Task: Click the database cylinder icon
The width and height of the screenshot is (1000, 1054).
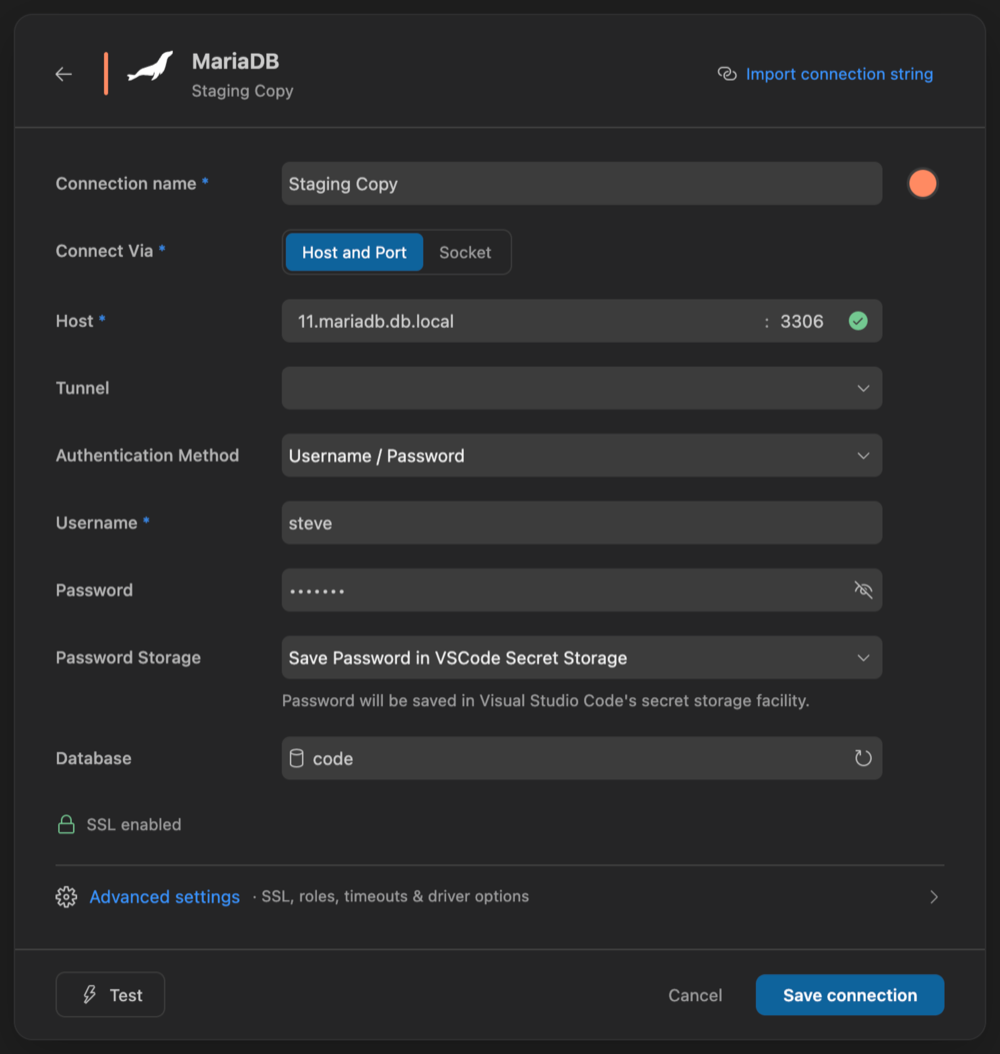Action: 296,758
